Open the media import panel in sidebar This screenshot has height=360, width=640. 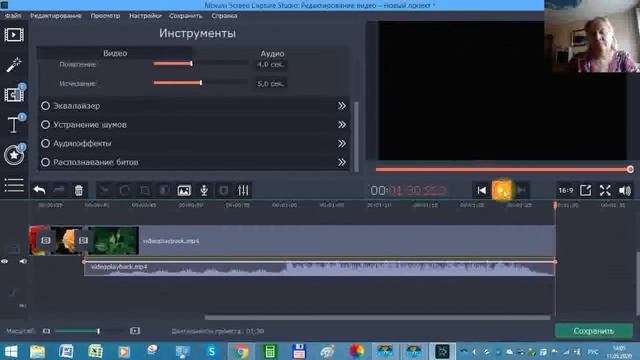tap(14, 35)
